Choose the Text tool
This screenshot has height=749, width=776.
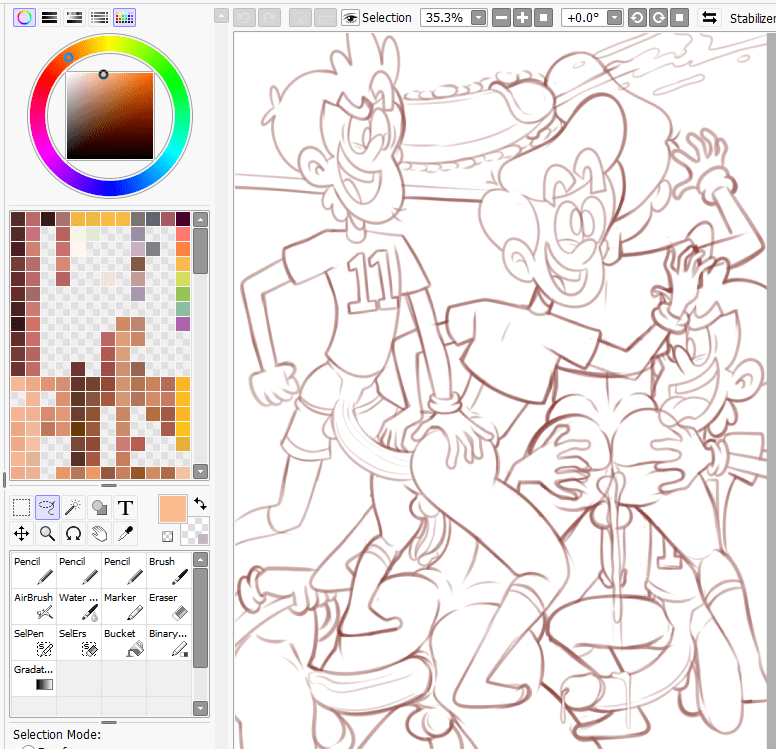pyautogui.click(x=125, y=508)
